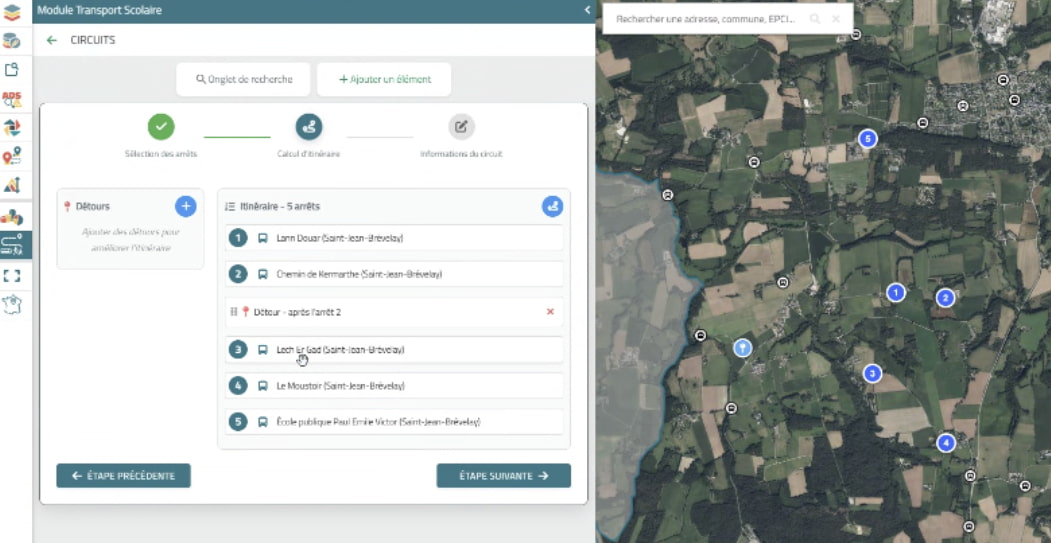The image size is (1051, 543).
Task: Remove the detour after stop 2
Action: 550,312
